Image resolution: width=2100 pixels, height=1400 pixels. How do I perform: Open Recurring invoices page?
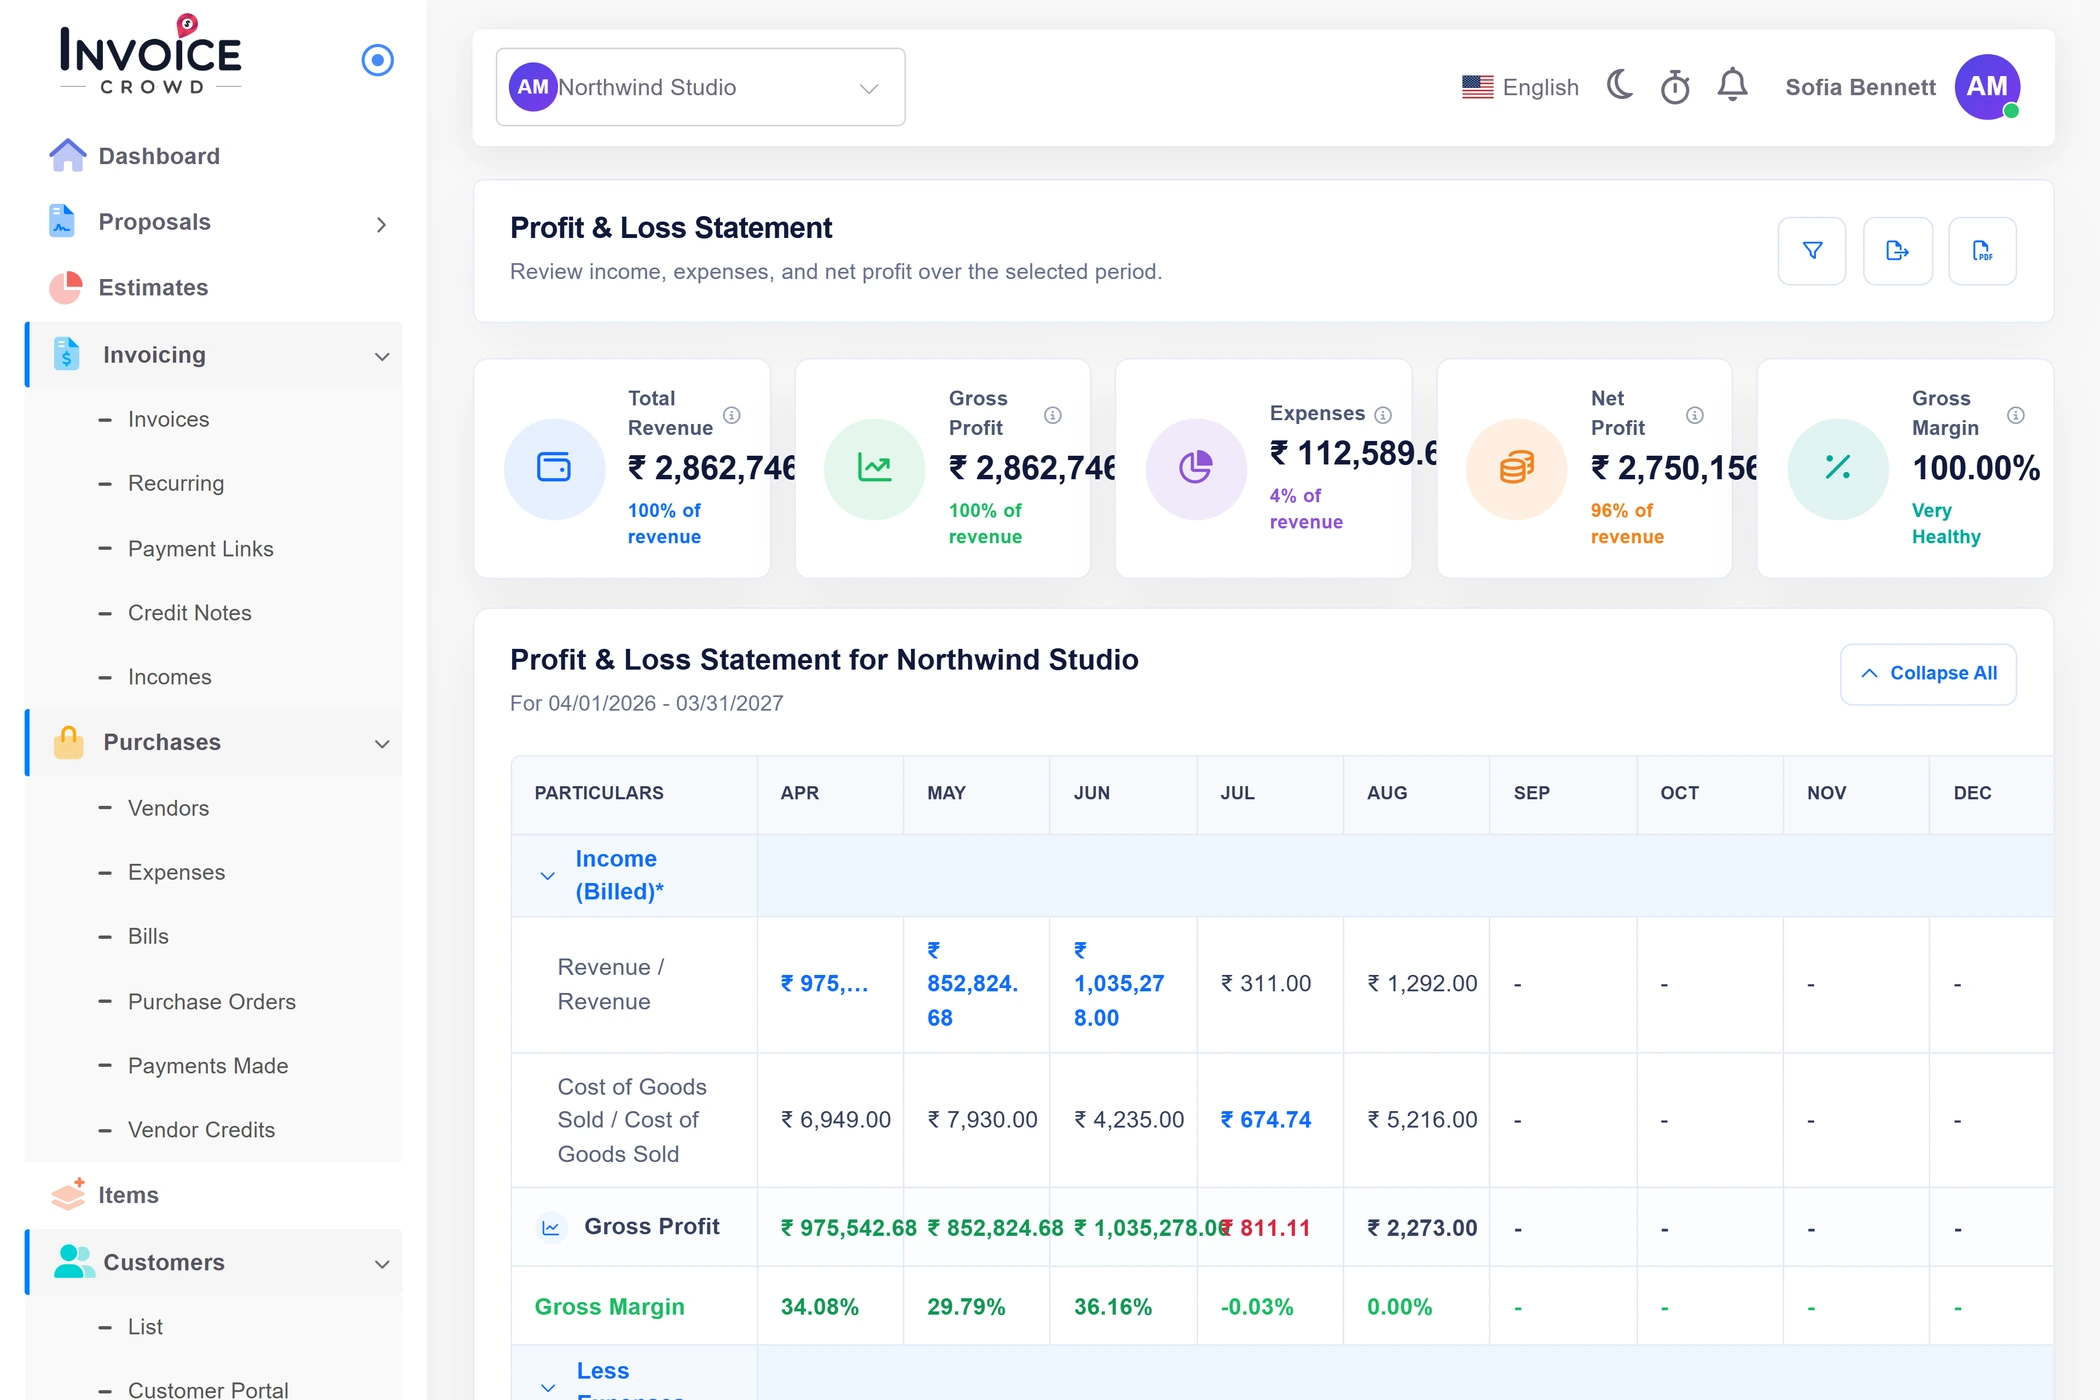point(176,483)
